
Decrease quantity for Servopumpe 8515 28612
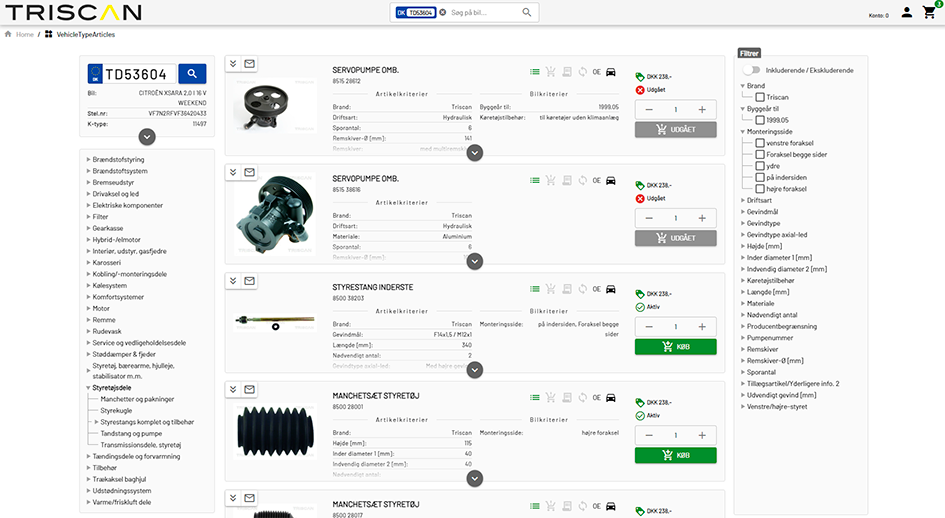[x=649, y=110]
